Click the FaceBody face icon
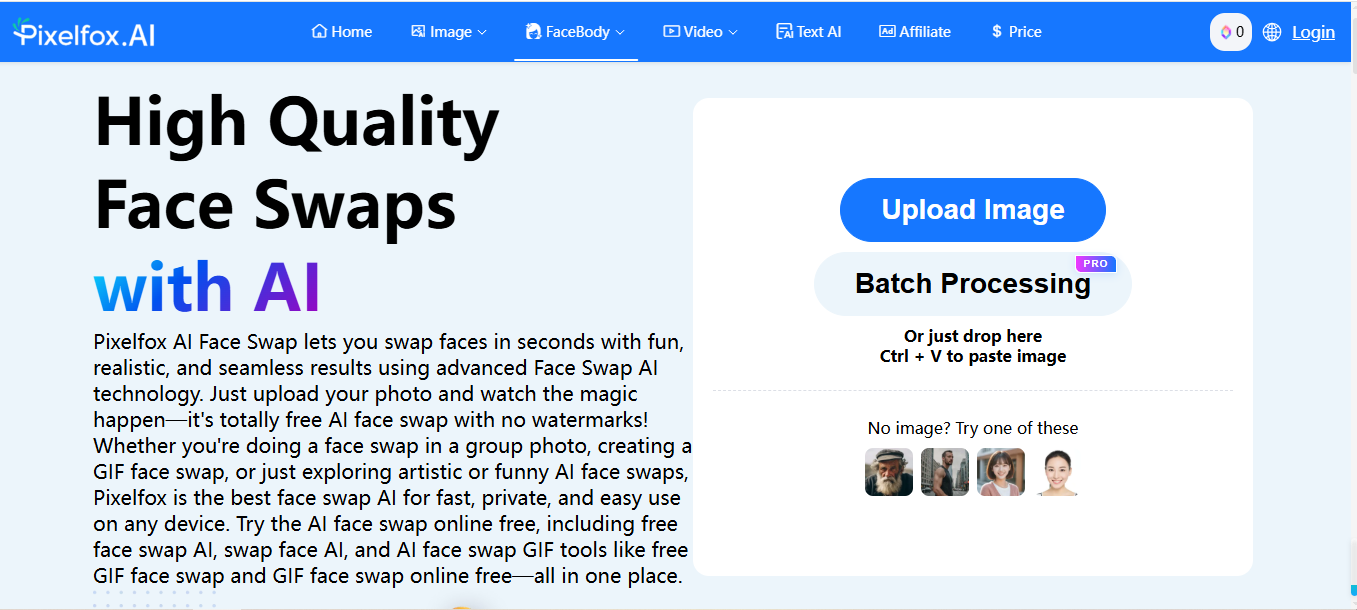Viewport: 1357px width, 610px height. point(533,32)
